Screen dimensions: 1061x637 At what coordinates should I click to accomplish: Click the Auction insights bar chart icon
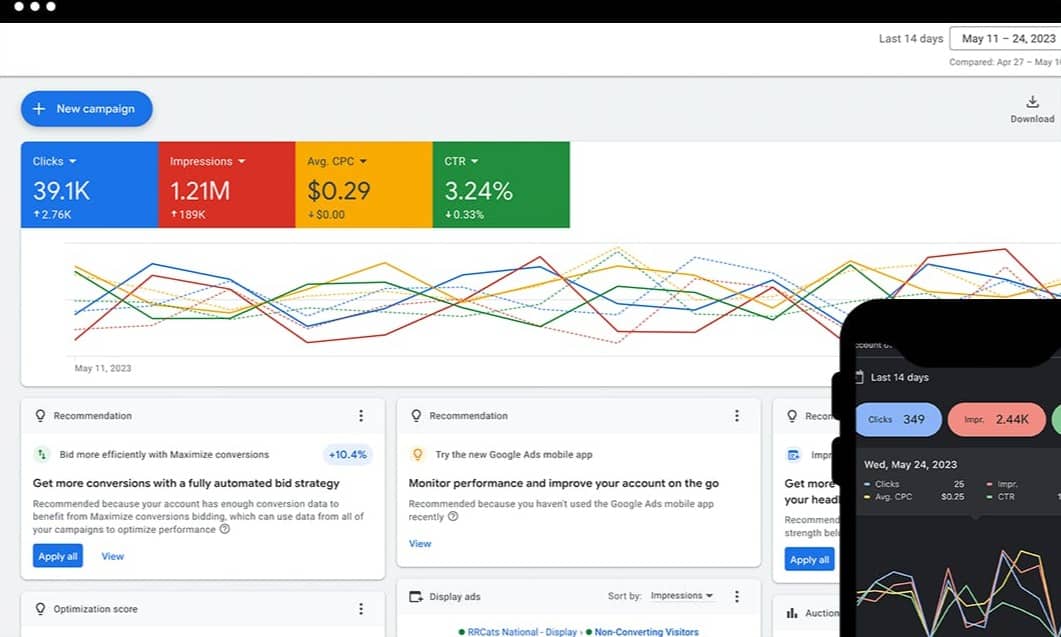792,613
